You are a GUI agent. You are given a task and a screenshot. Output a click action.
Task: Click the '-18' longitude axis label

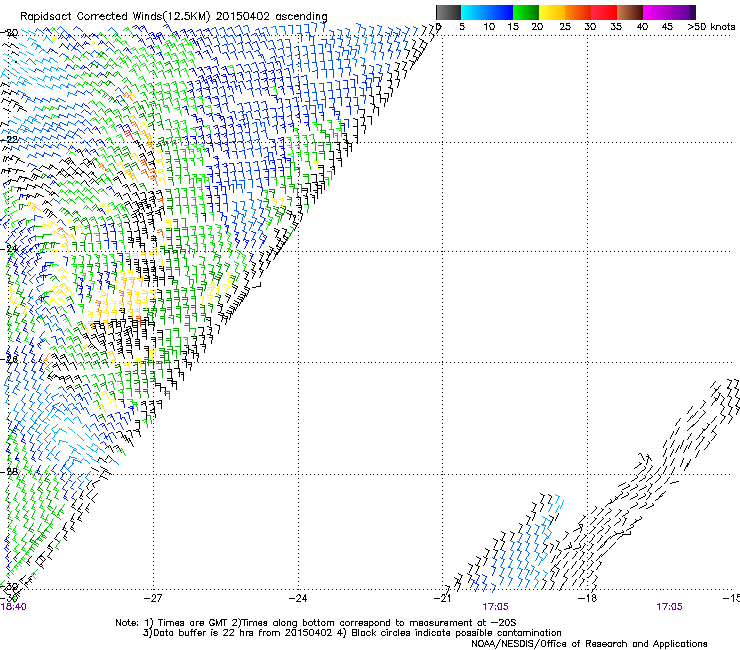tap(587, 598)
